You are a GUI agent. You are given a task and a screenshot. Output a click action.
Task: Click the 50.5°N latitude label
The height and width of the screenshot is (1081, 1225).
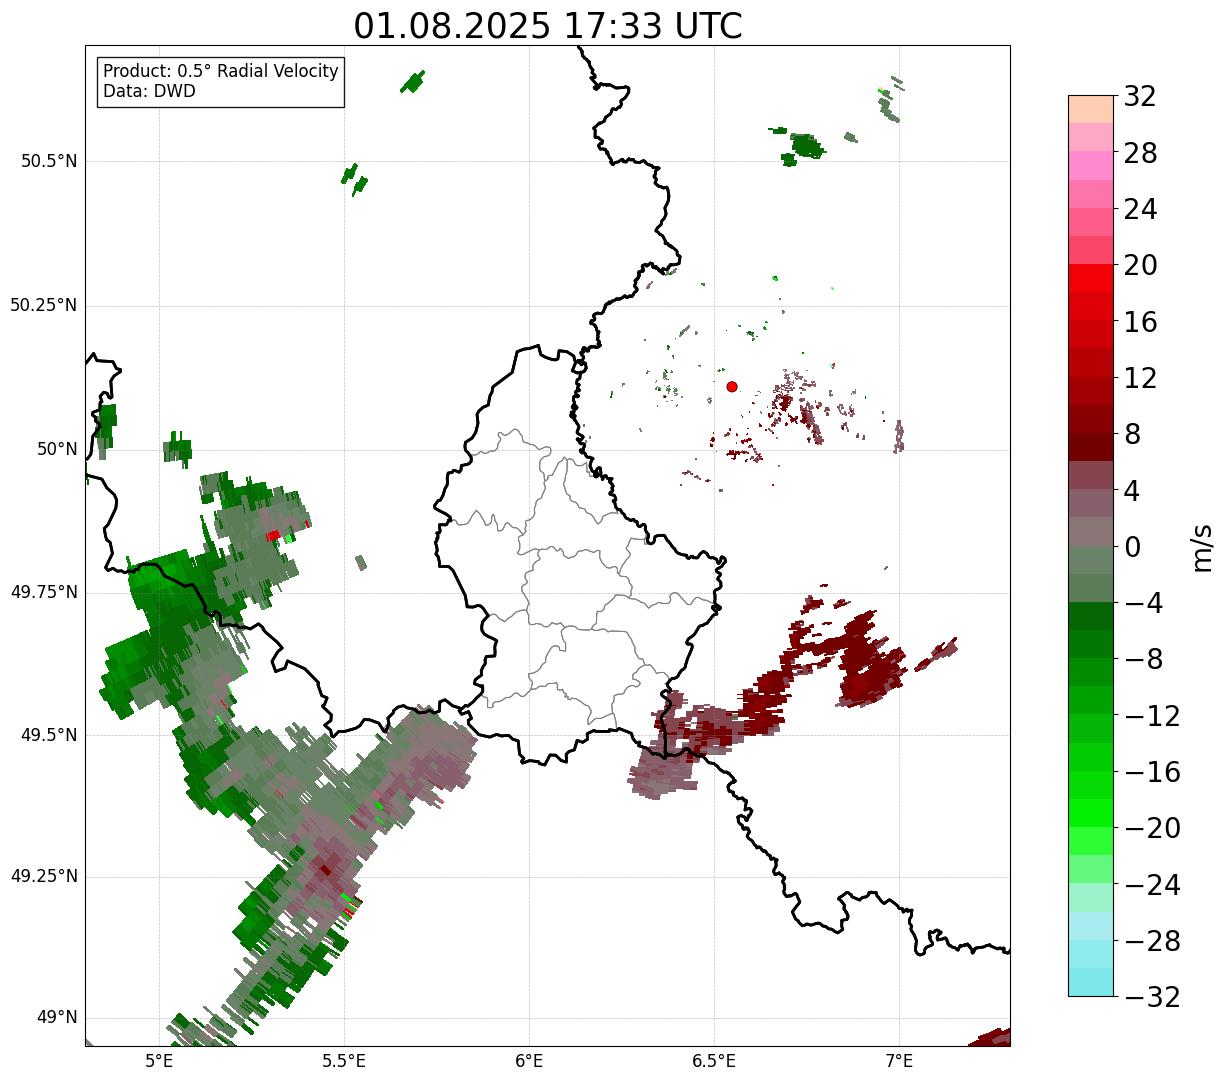[x=48, y=161]
